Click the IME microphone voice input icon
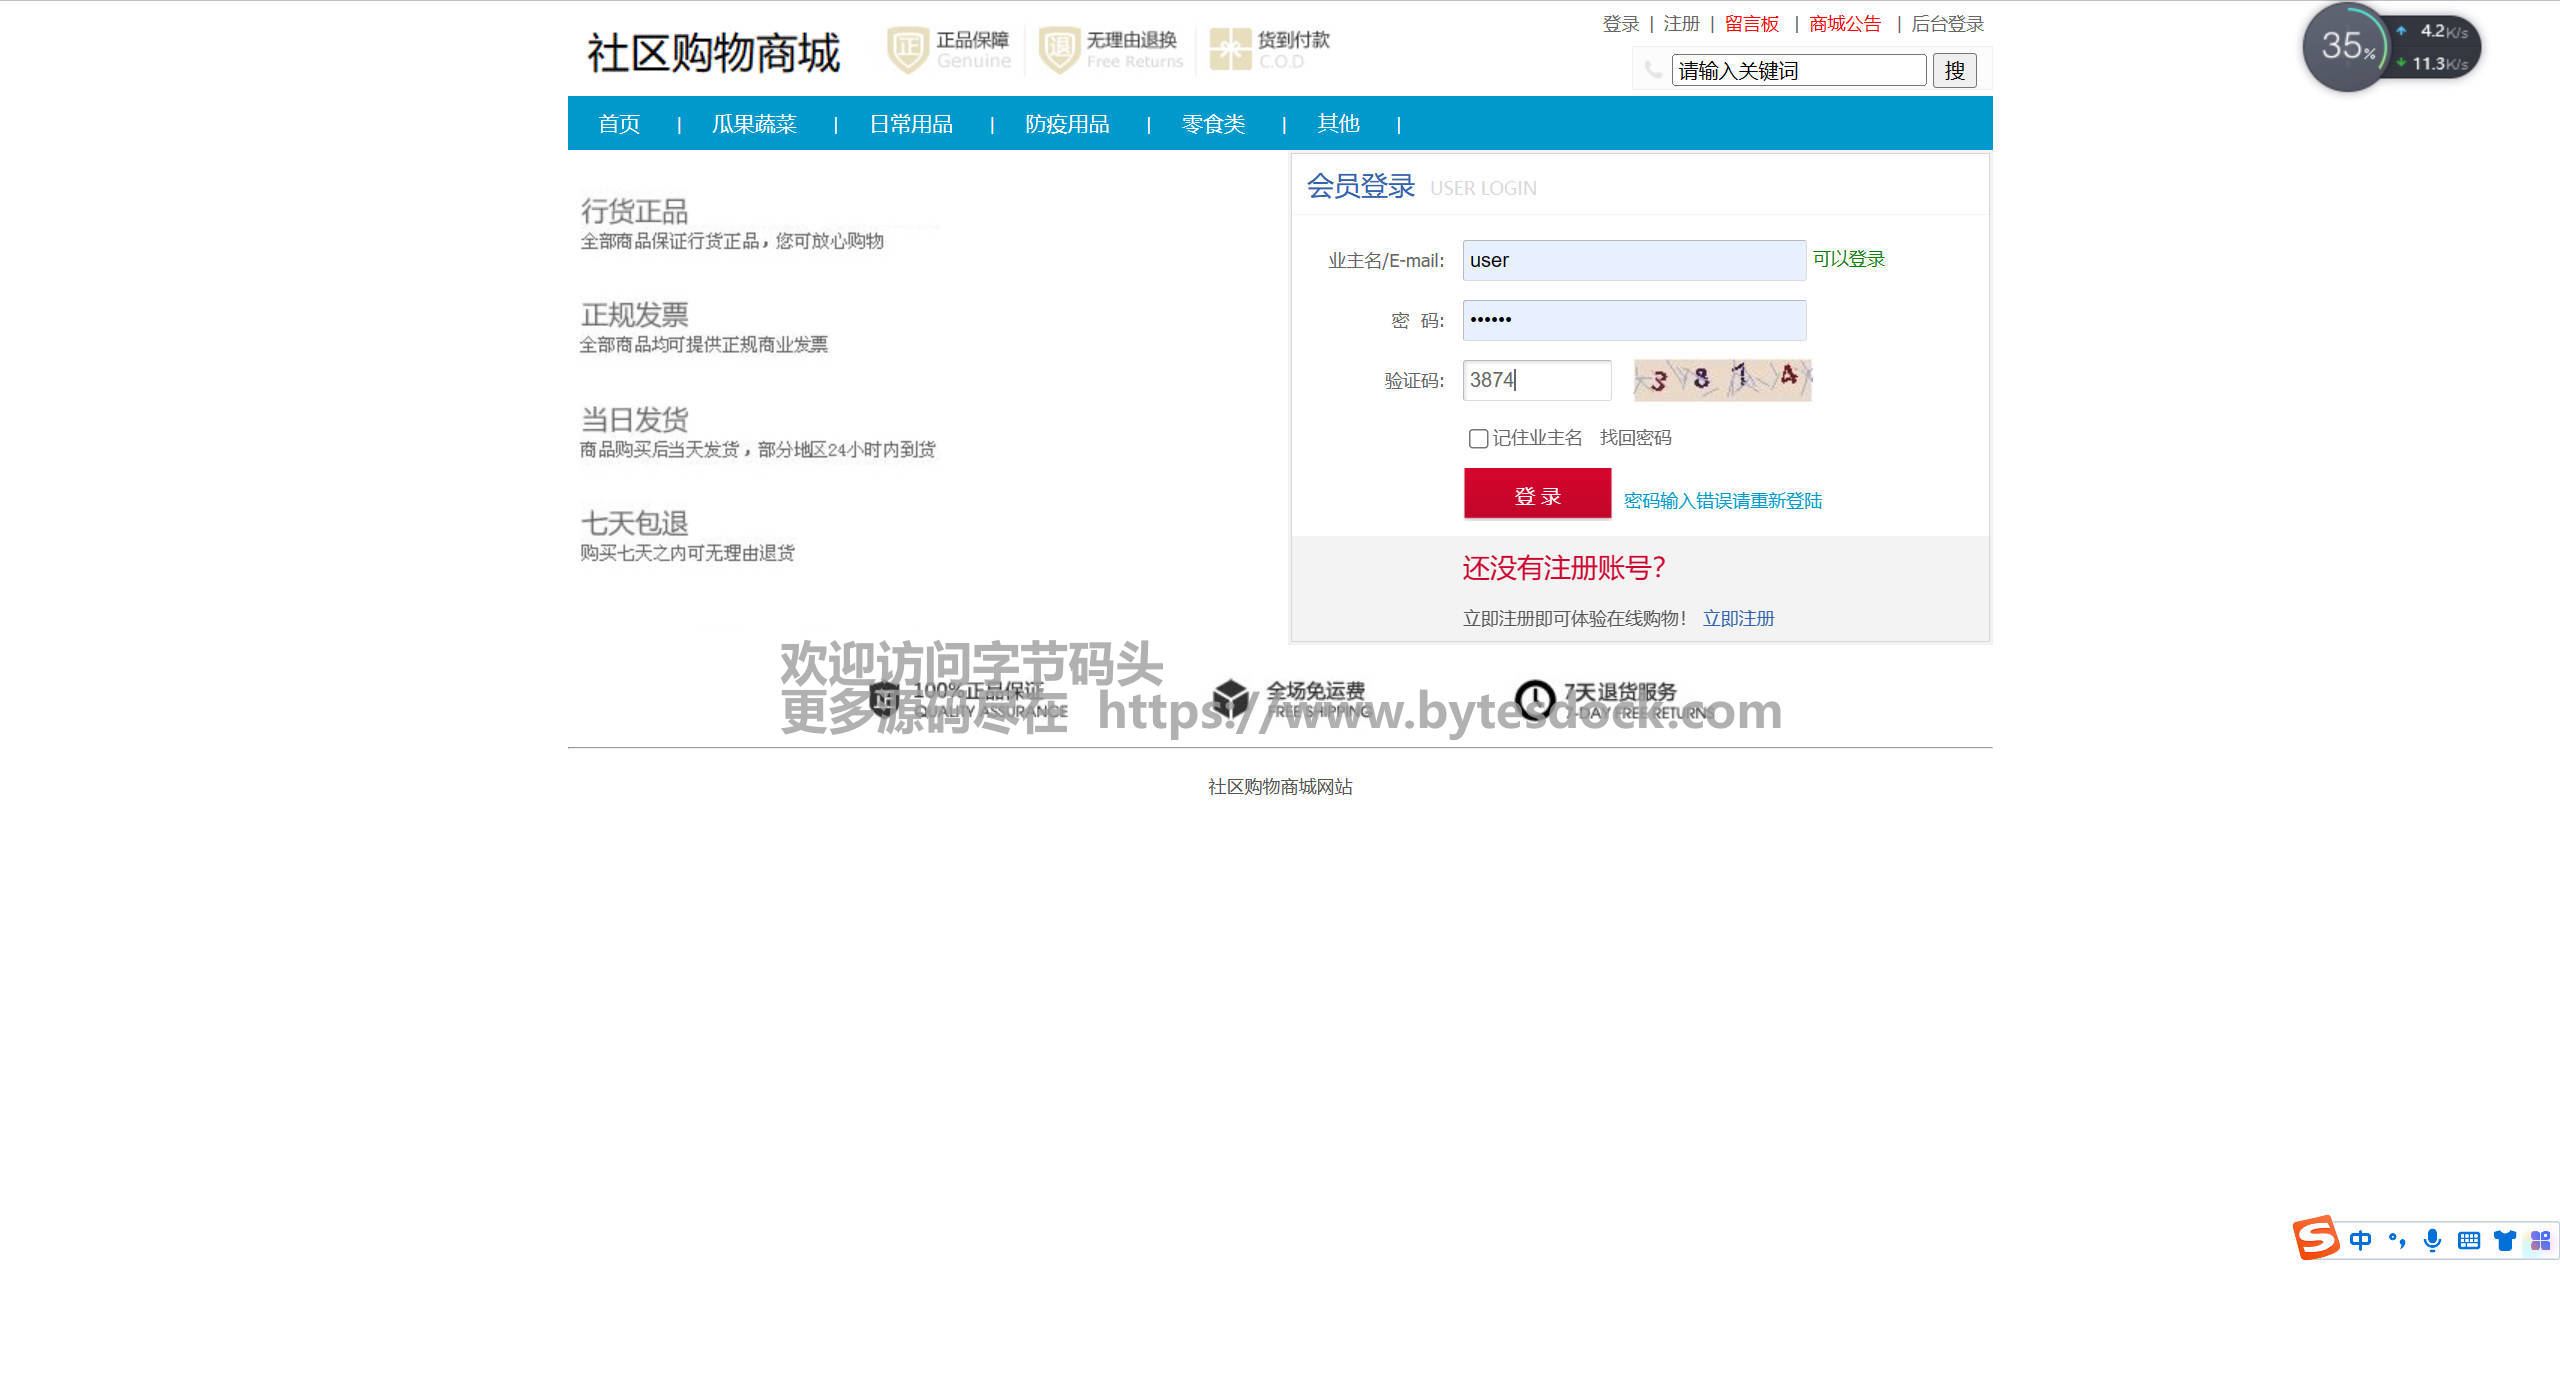Viewport: 2560px width, 1374px height. (x=2433, y=1241)
